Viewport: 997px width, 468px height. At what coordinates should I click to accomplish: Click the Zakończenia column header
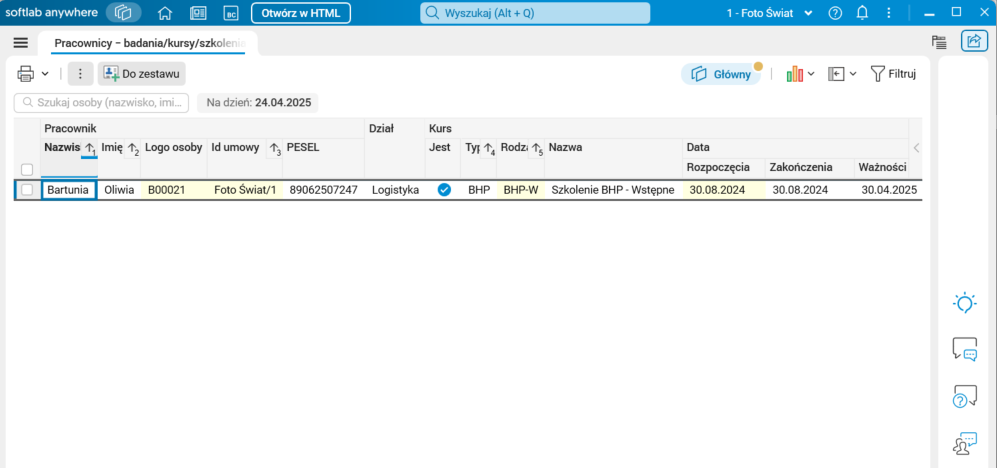(801, 168)
